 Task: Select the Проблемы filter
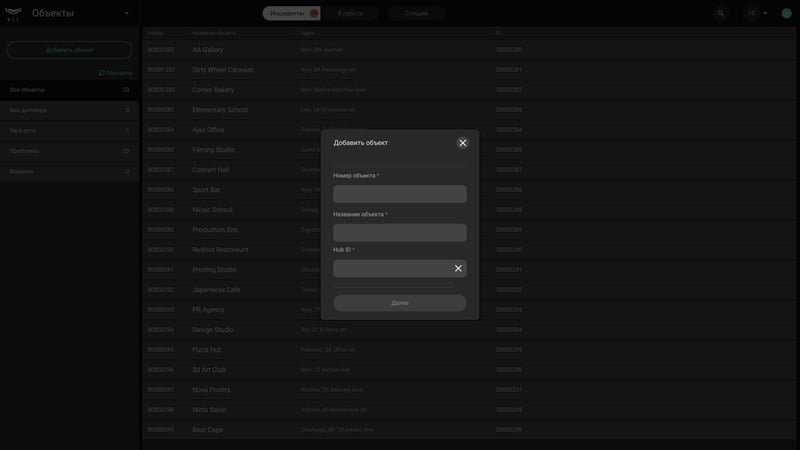pos(69,151)
